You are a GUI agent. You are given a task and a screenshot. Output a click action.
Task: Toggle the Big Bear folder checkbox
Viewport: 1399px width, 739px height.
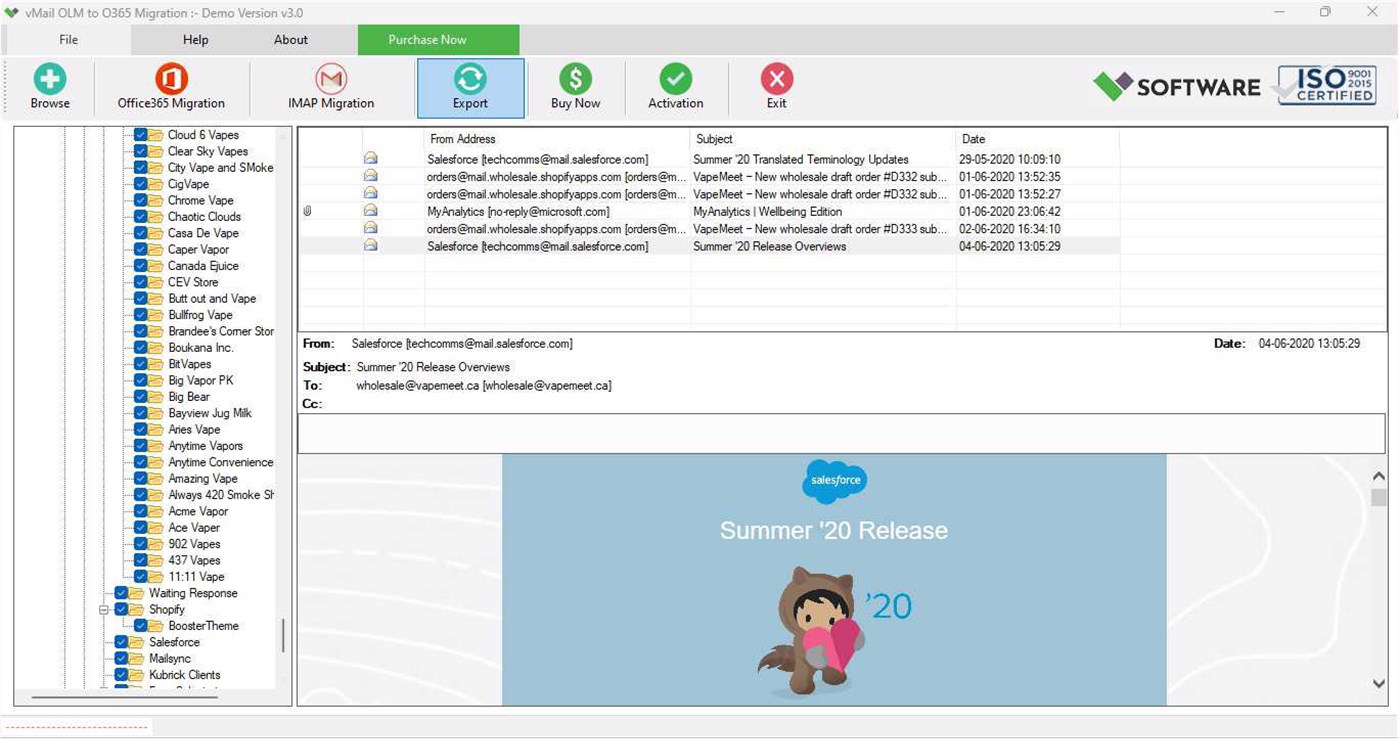[141, 396]
